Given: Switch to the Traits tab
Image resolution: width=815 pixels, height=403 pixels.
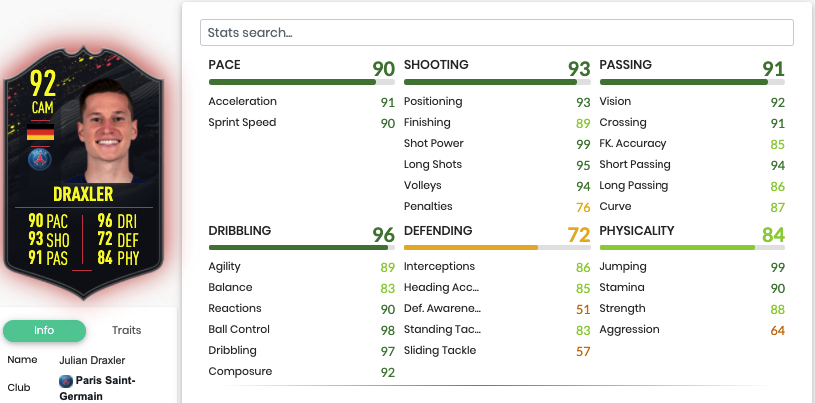Looking at the screenshot, I should (126, 331).
